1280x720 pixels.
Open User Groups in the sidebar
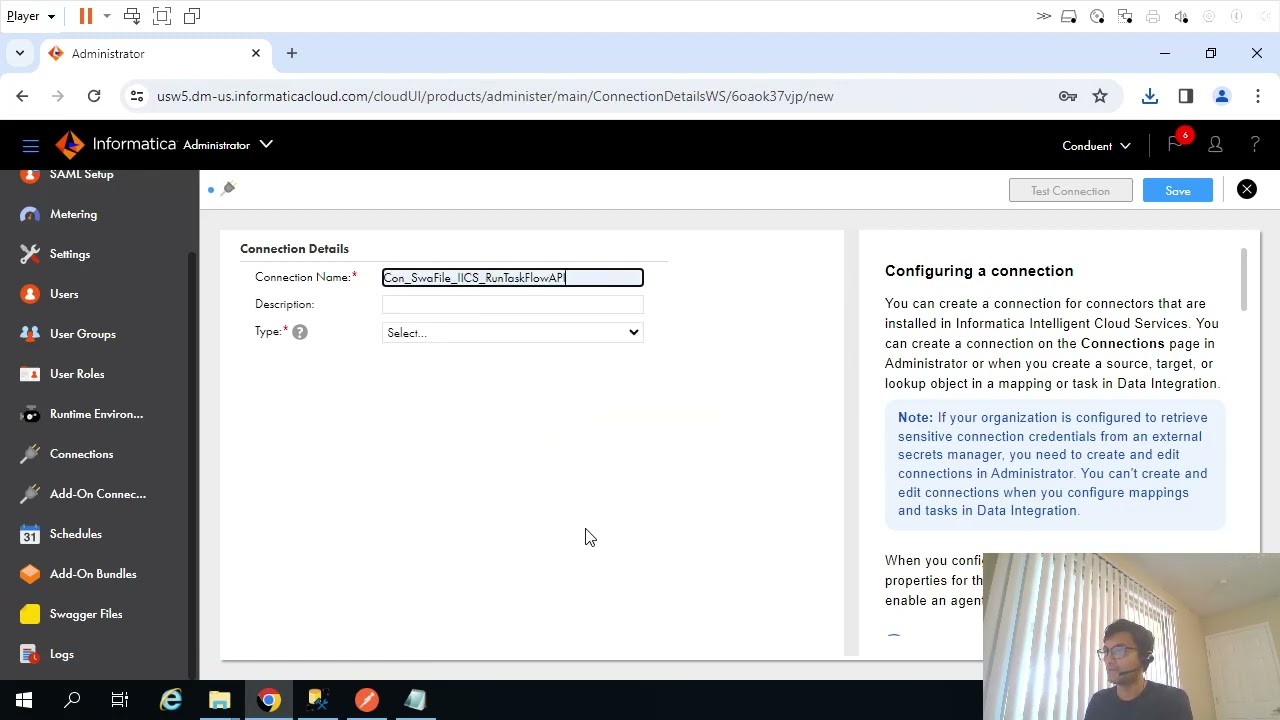(82, 334)
